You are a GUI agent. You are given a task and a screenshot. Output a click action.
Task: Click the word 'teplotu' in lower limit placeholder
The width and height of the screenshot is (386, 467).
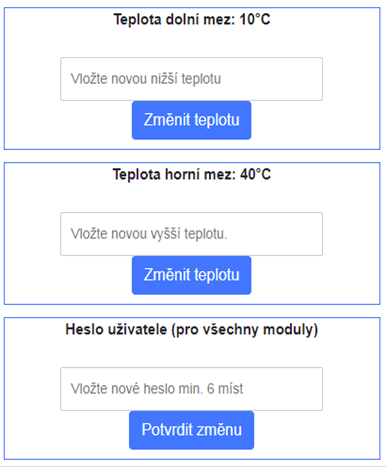(201, 79)
